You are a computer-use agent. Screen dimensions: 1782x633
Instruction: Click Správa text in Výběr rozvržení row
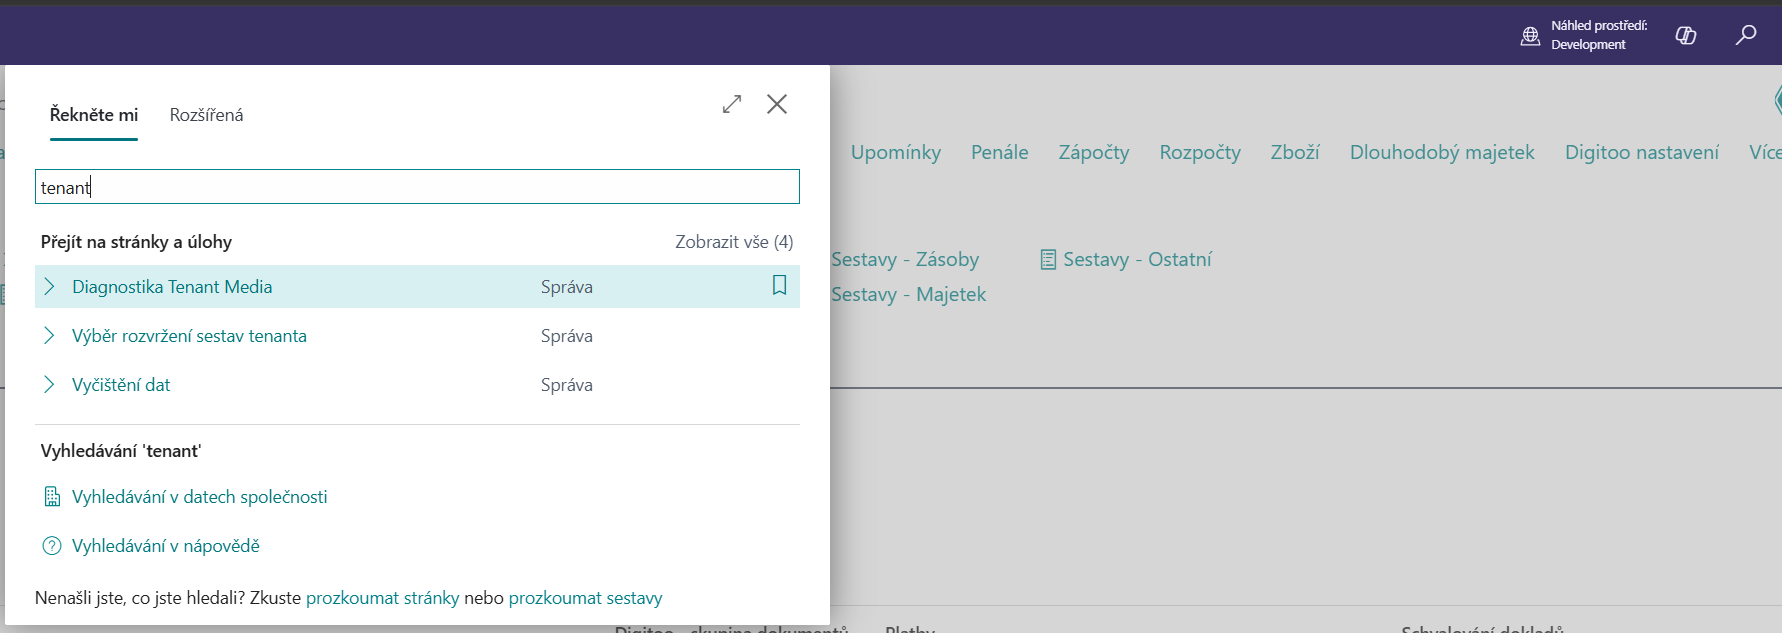point(567,336)
